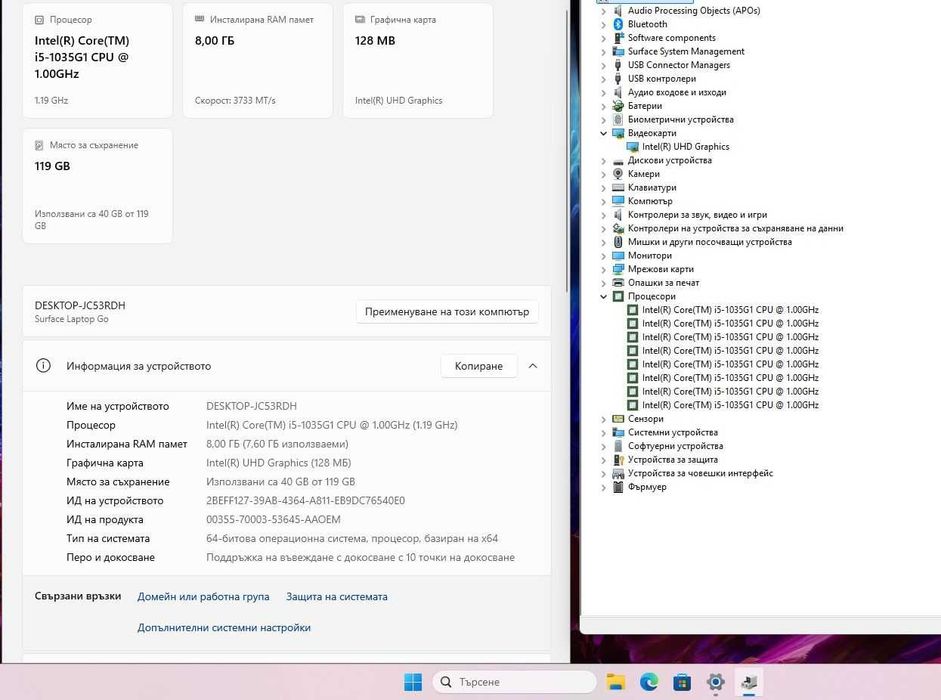Select the first Intel Core i5-1035G1 processor entry
941x700 pixels.
click(x=730, y=310)
